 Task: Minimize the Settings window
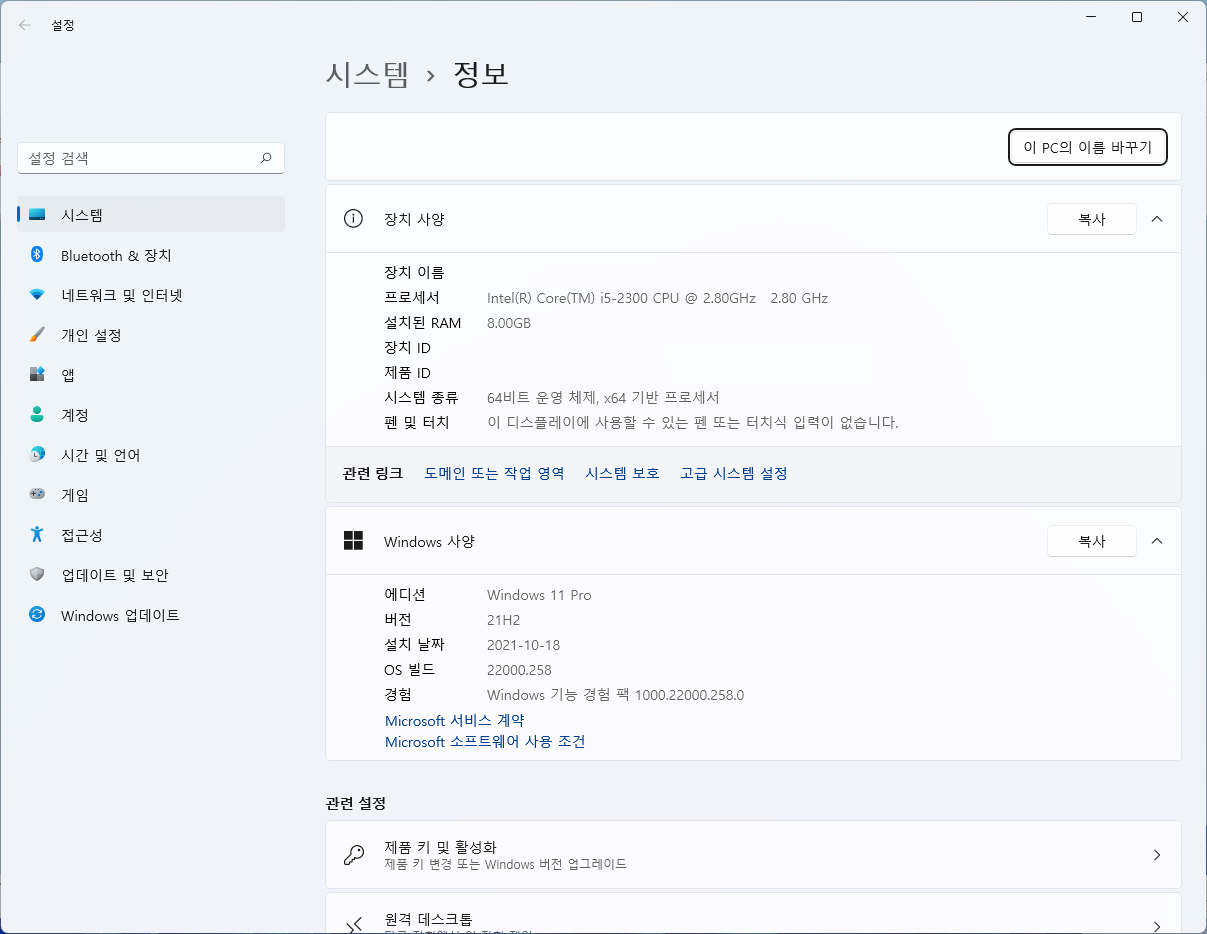click(1091, 17)
